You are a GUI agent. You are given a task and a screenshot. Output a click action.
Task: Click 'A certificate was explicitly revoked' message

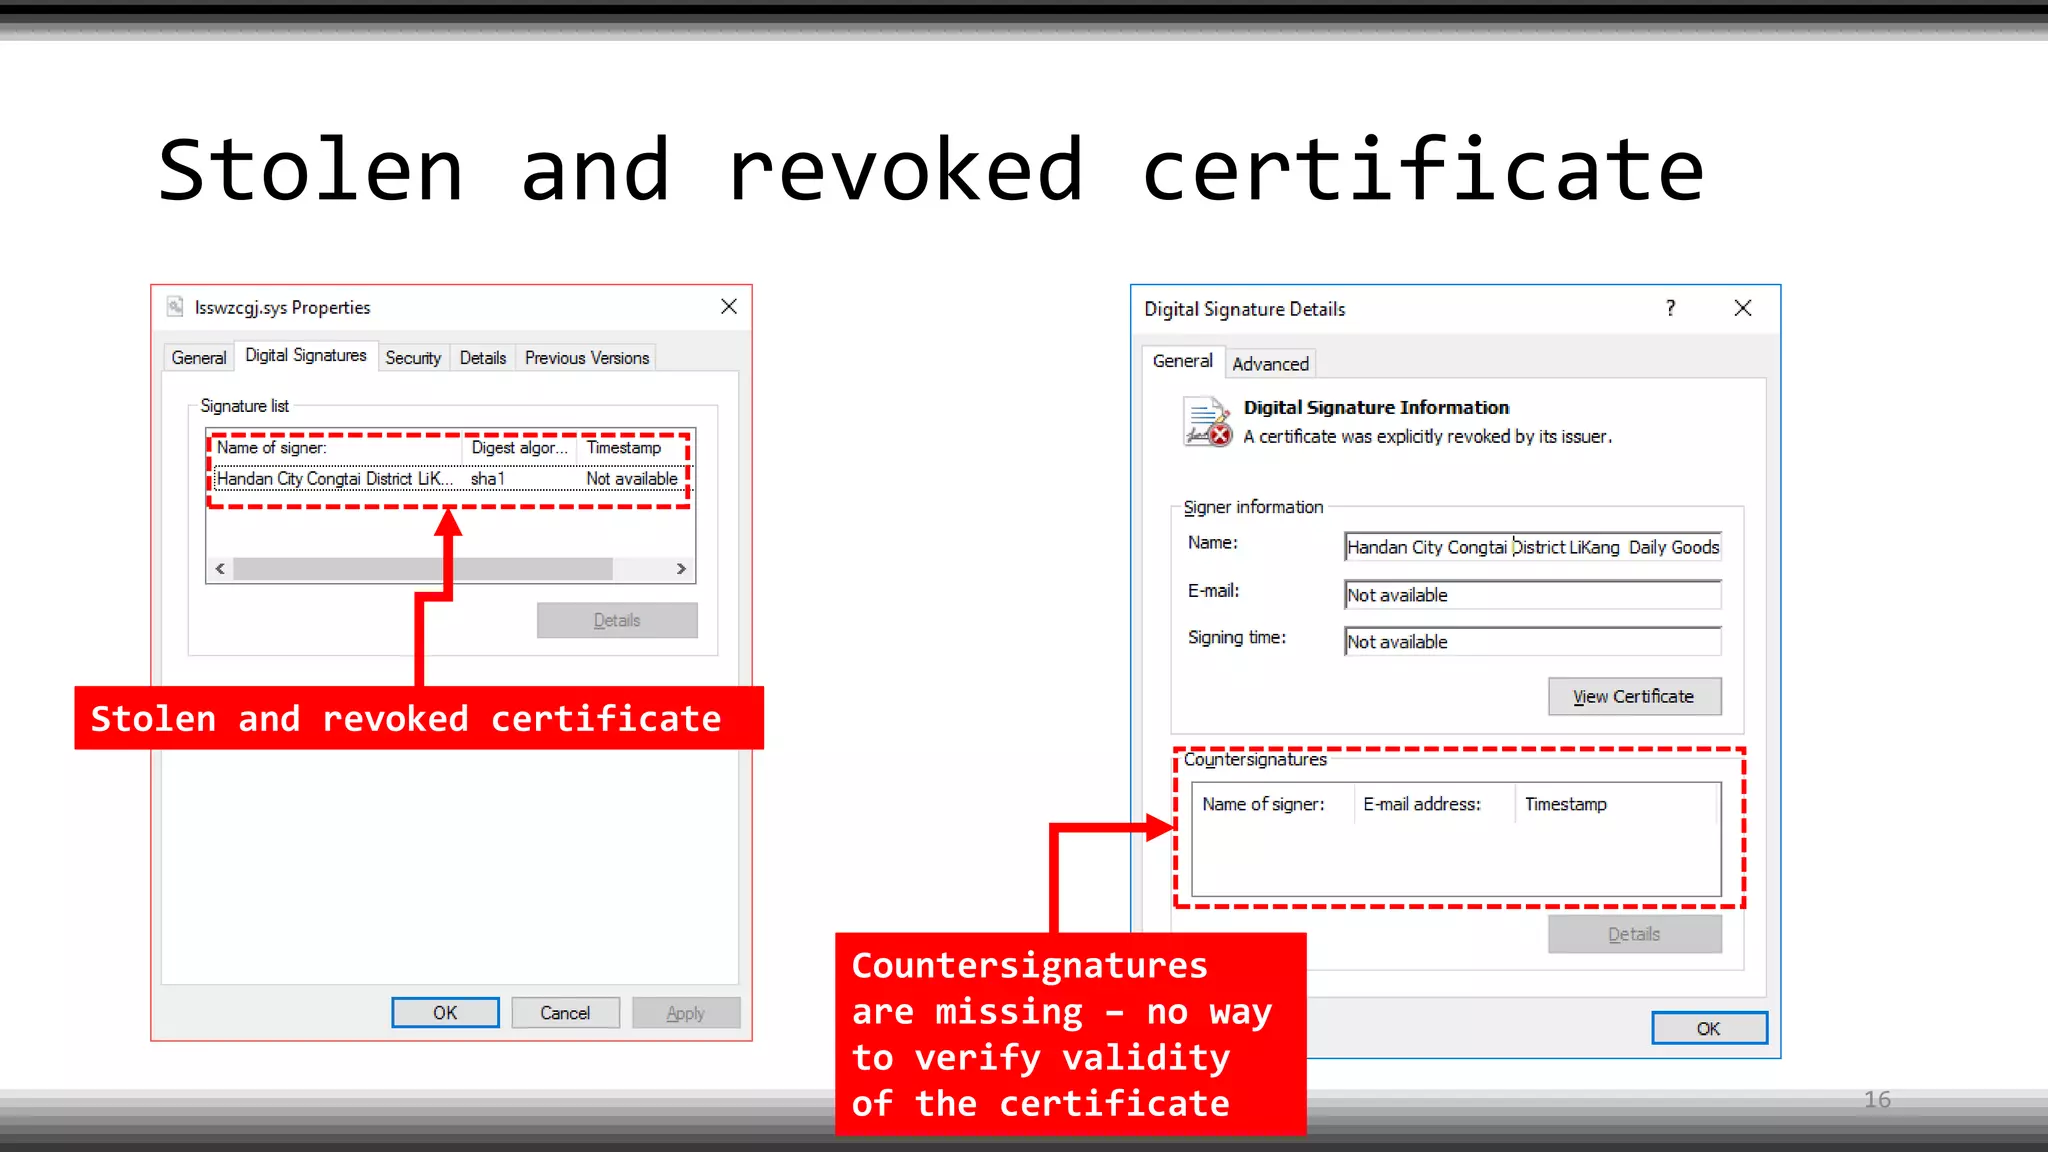[x=1427, y=437]
